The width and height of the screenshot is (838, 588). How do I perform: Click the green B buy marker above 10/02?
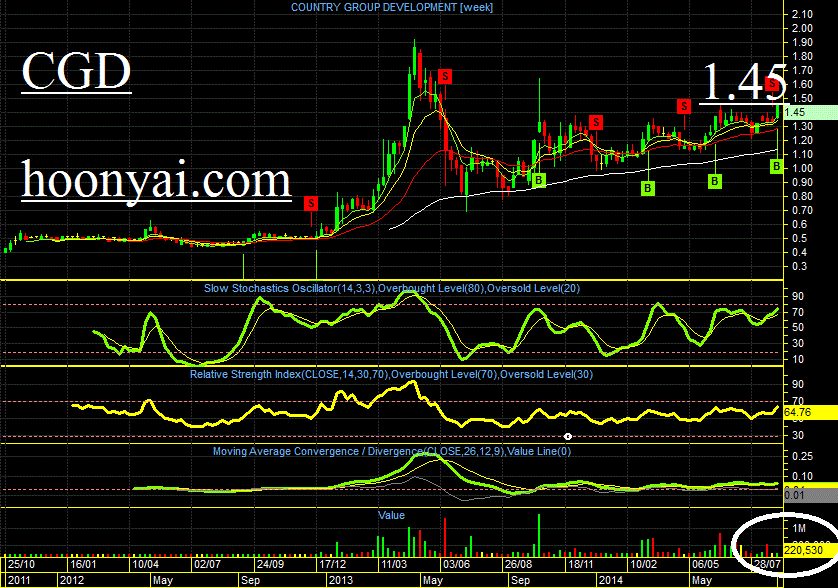tap(648, 188)
